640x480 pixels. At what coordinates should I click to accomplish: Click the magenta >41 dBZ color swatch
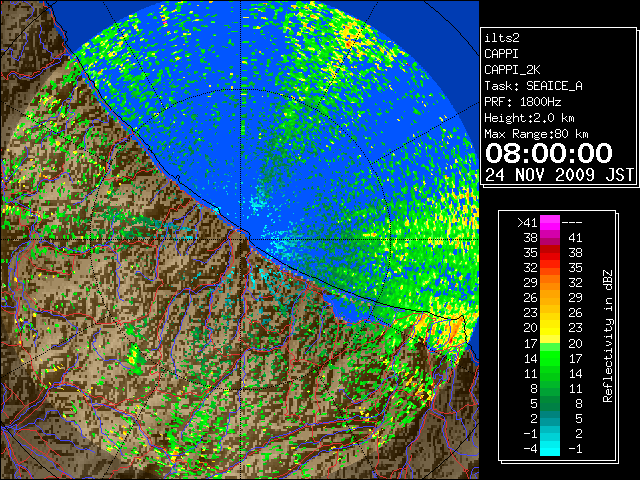550,222
